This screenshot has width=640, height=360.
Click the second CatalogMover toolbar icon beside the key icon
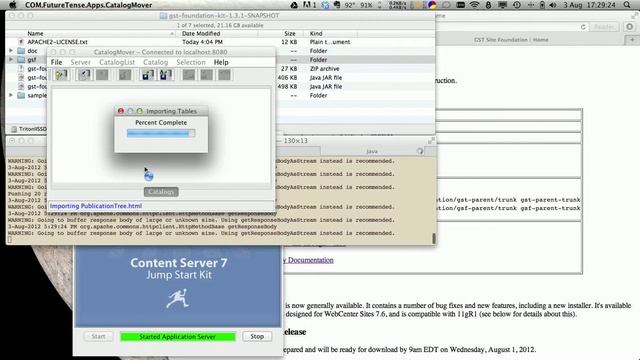(x=84, y=75)
